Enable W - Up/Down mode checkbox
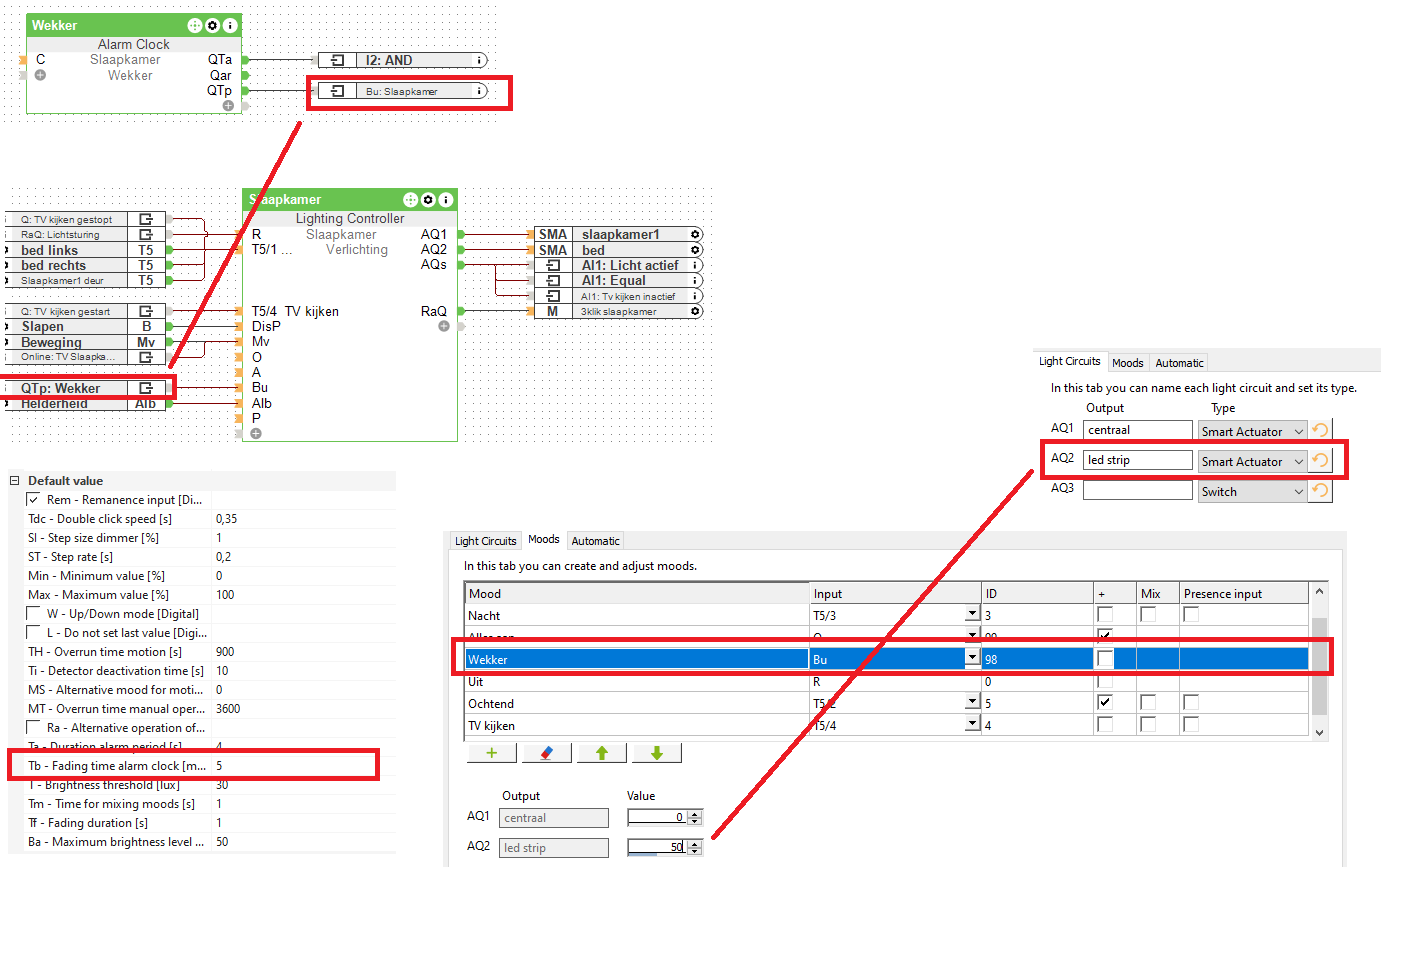 pyautogui.click(x=34, y=613)
